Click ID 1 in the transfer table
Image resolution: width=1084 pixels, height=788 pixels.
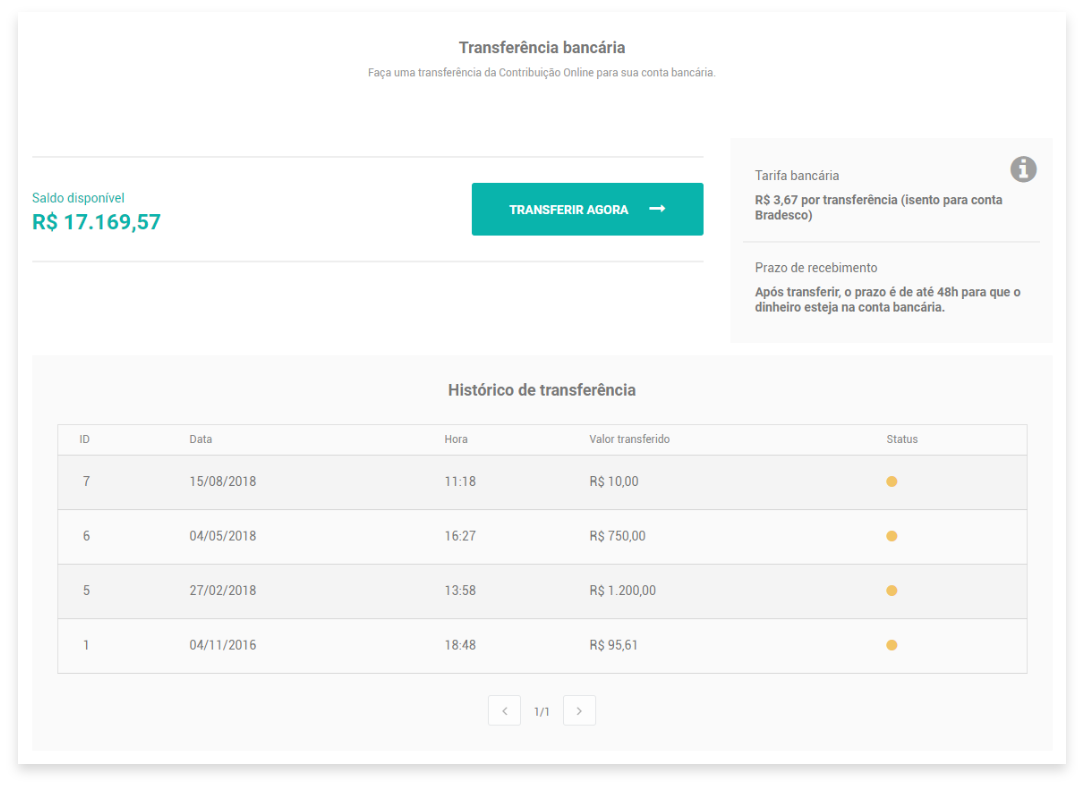[x=86, y=646]
